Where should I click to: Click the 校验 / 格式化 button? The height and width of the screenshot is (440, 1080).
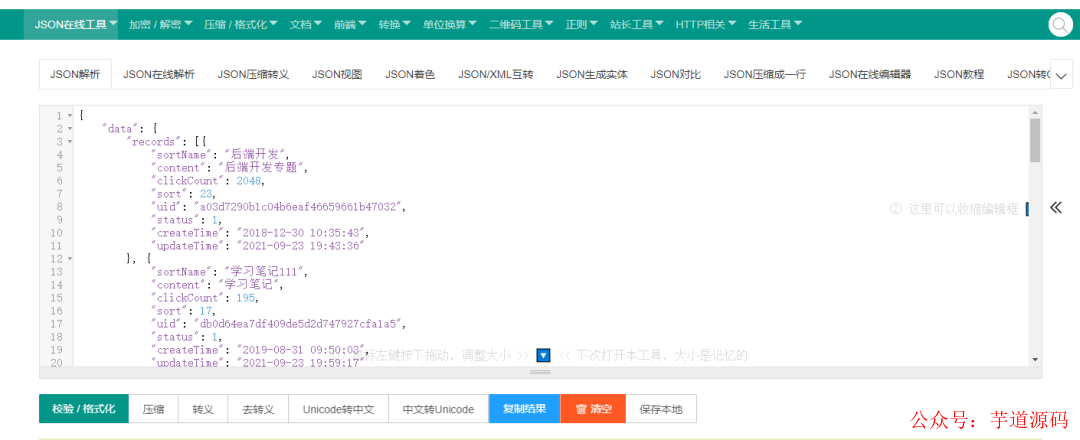[84, 409]
